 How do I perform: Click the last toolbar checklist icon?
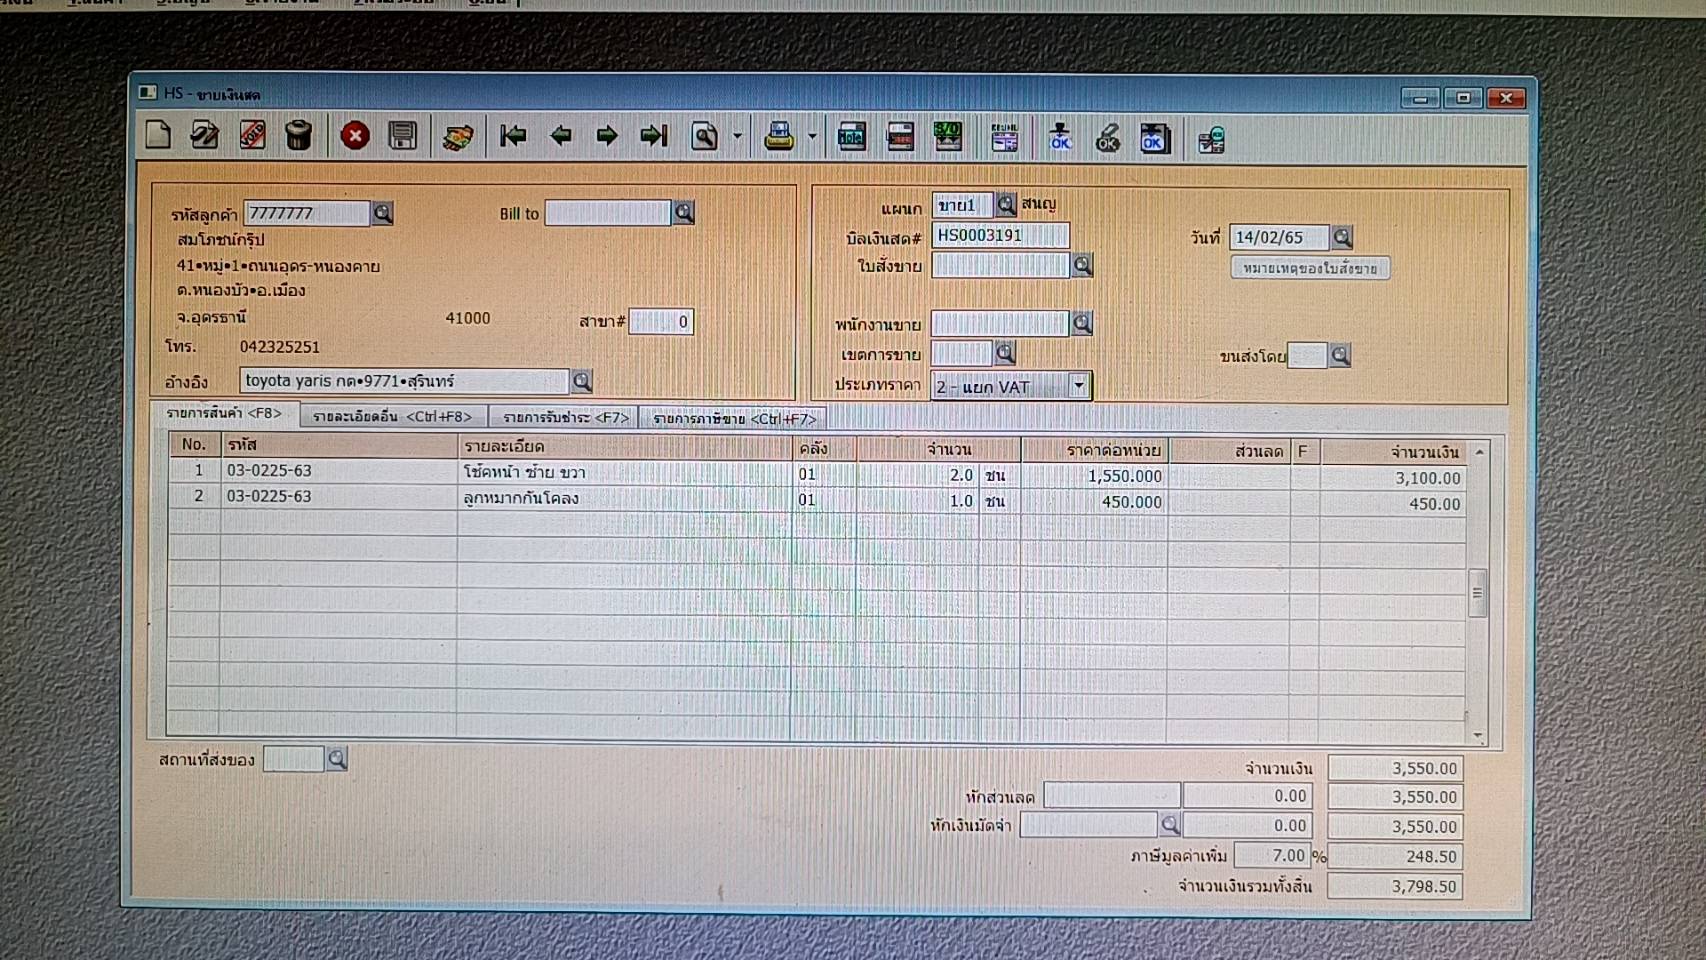1211,140
